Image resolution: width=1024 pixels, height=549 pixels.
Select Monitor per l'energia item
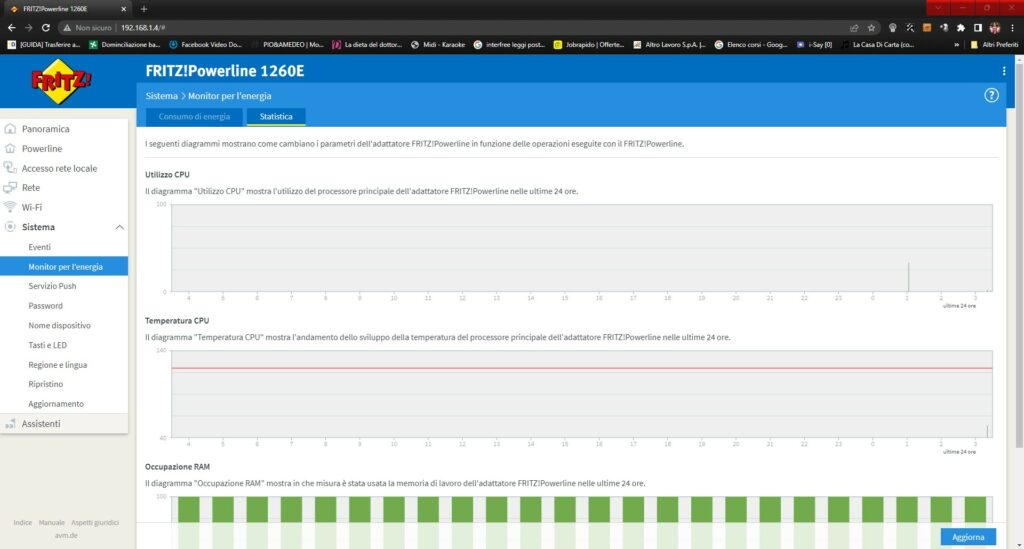pos(64,266)
